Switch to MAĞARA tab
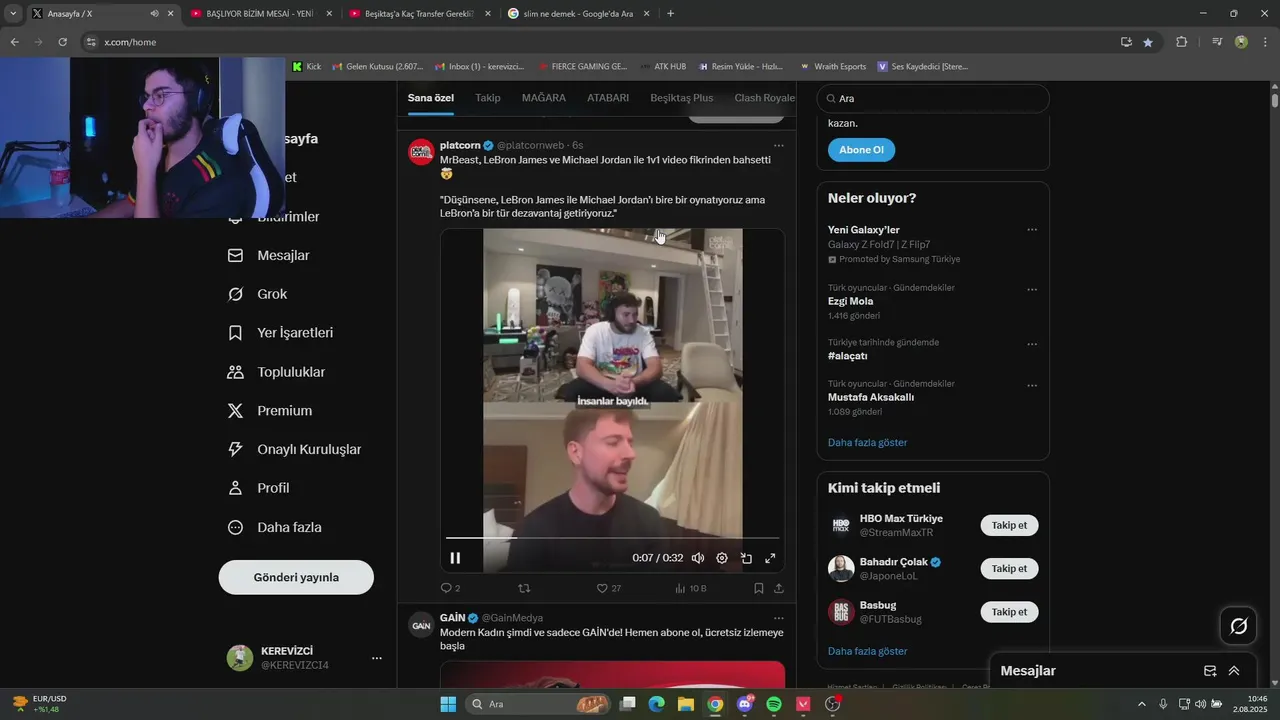This screenshot has height=720, width=1280. tap(544, 98)
